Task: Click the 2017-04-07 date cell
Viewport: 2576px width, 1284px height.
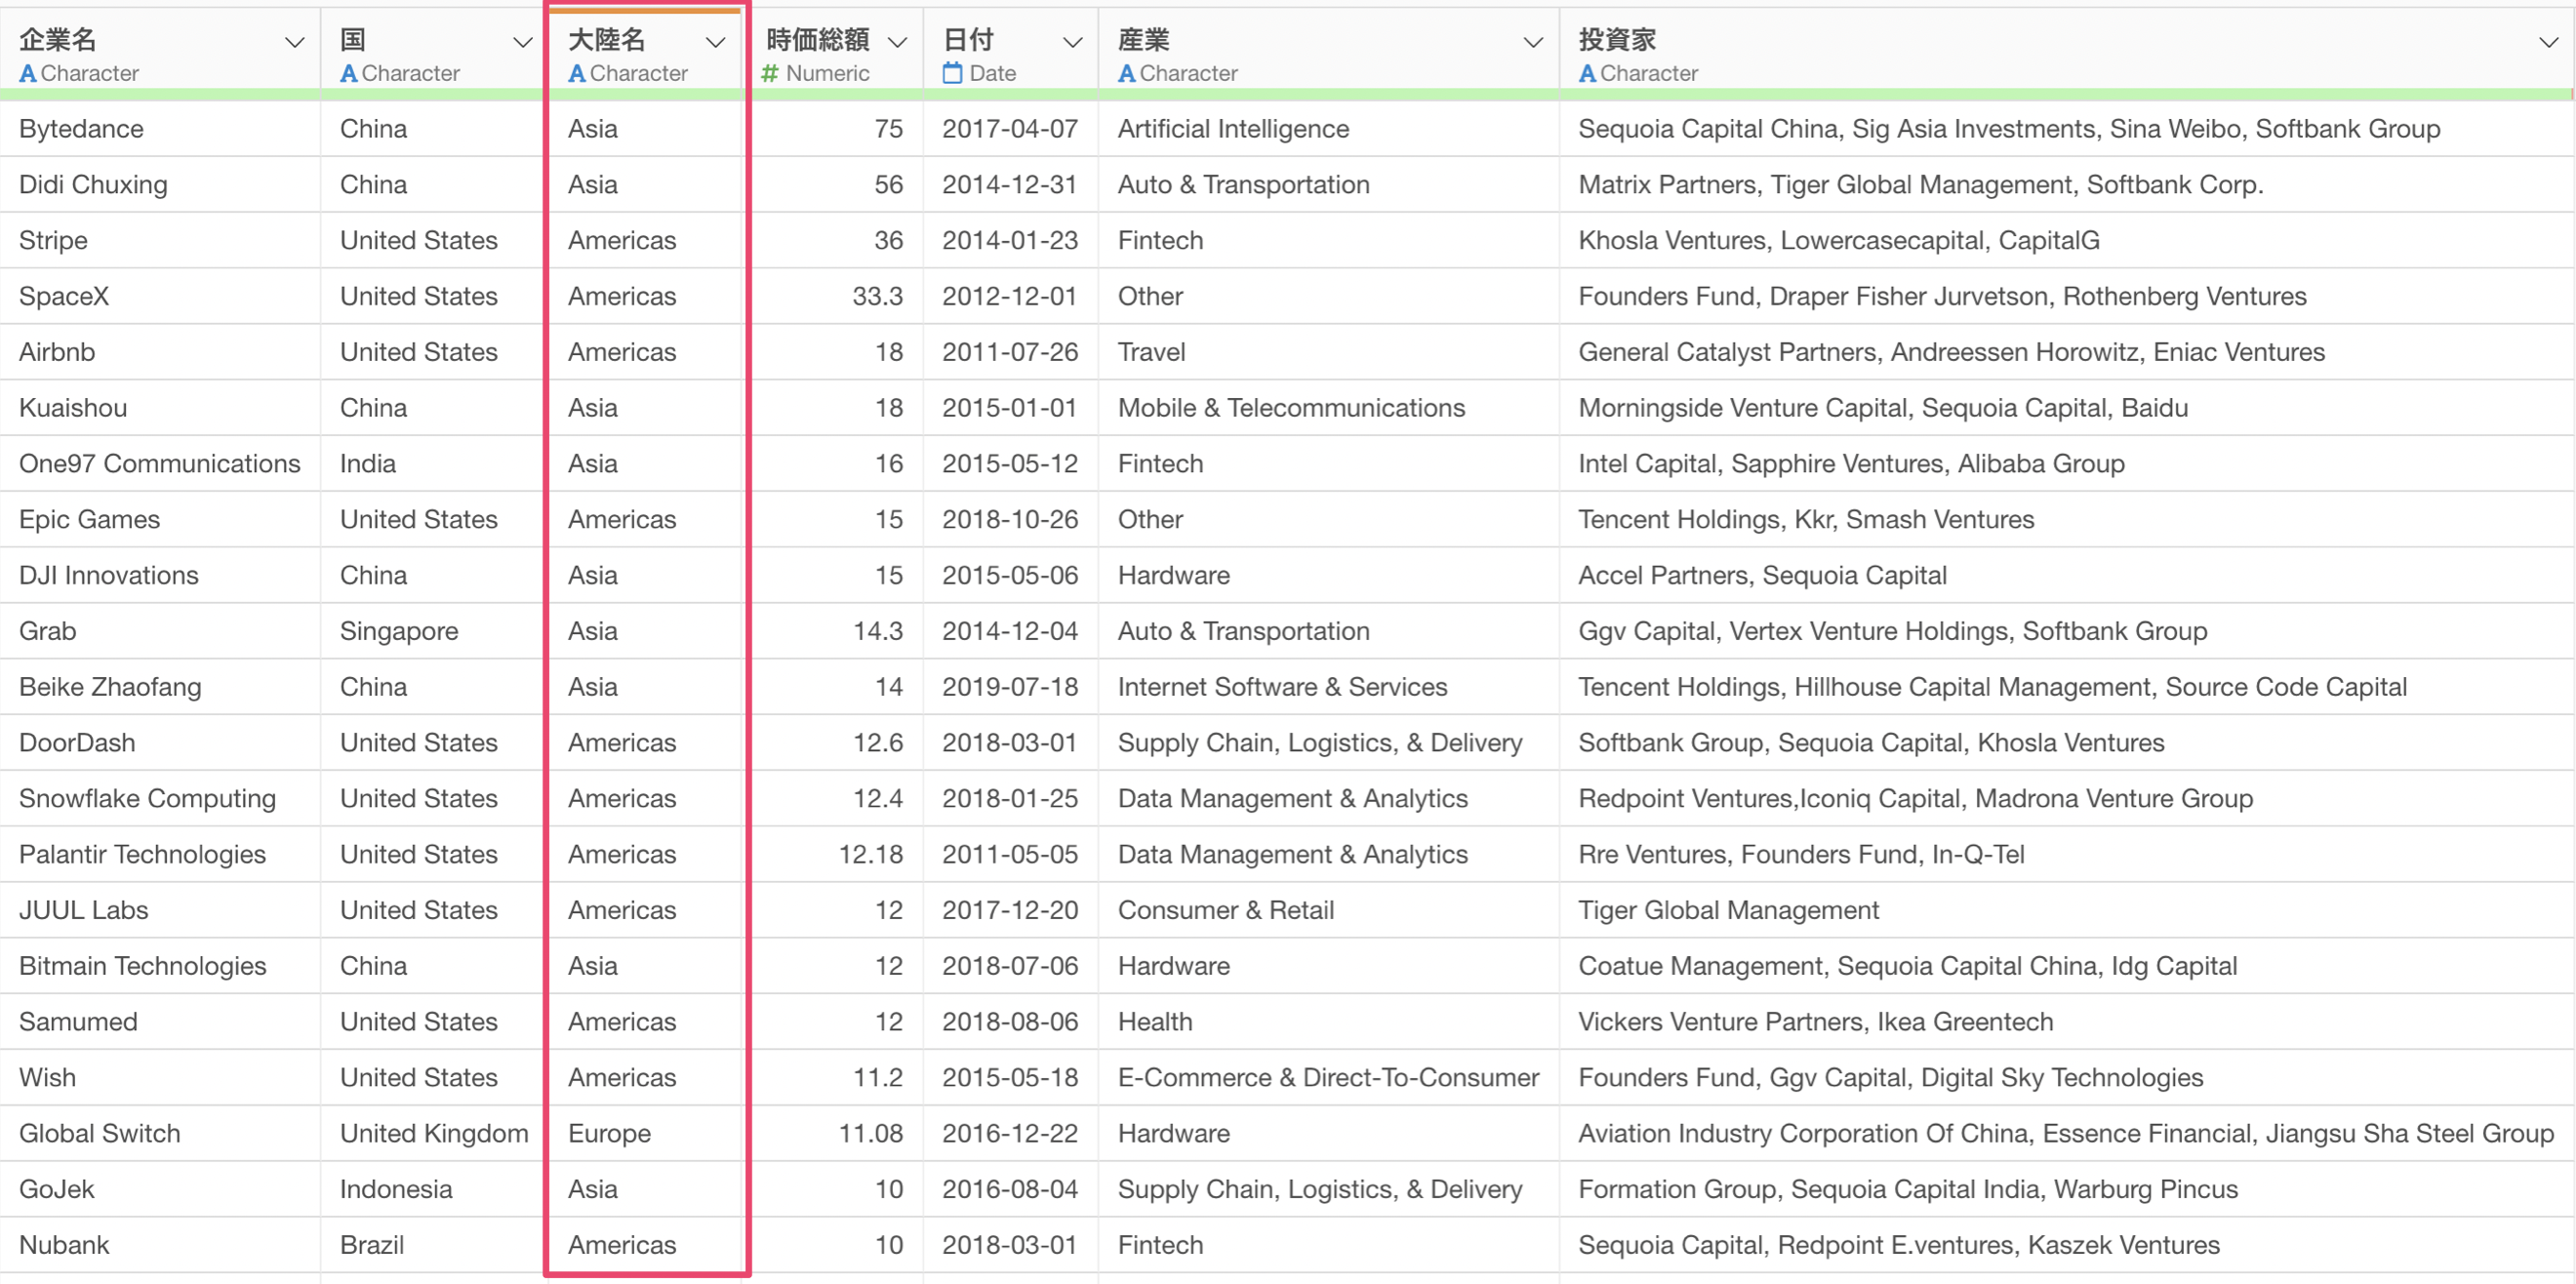Action: tap(1010, 129)
